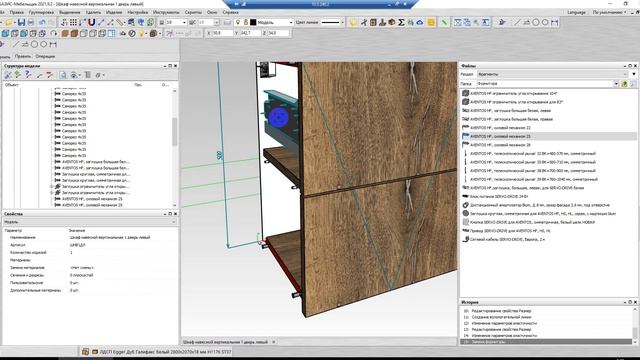Select the purple U-shaped magnet snap icon
Screen dimensions: 640x360
92,22
